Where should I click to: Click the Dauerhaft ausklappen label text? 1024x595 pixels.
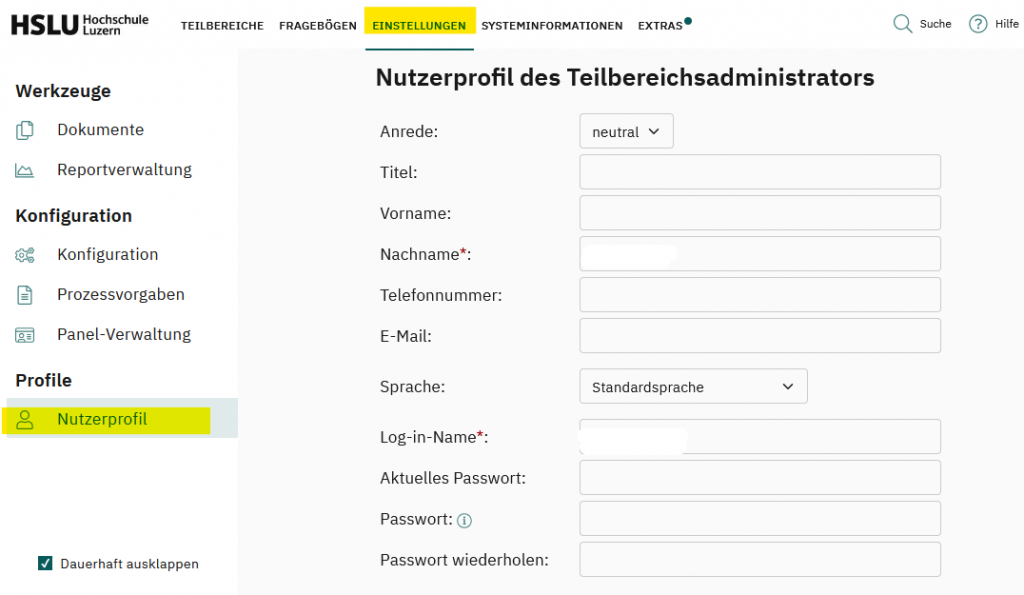(x=129, y=564)
